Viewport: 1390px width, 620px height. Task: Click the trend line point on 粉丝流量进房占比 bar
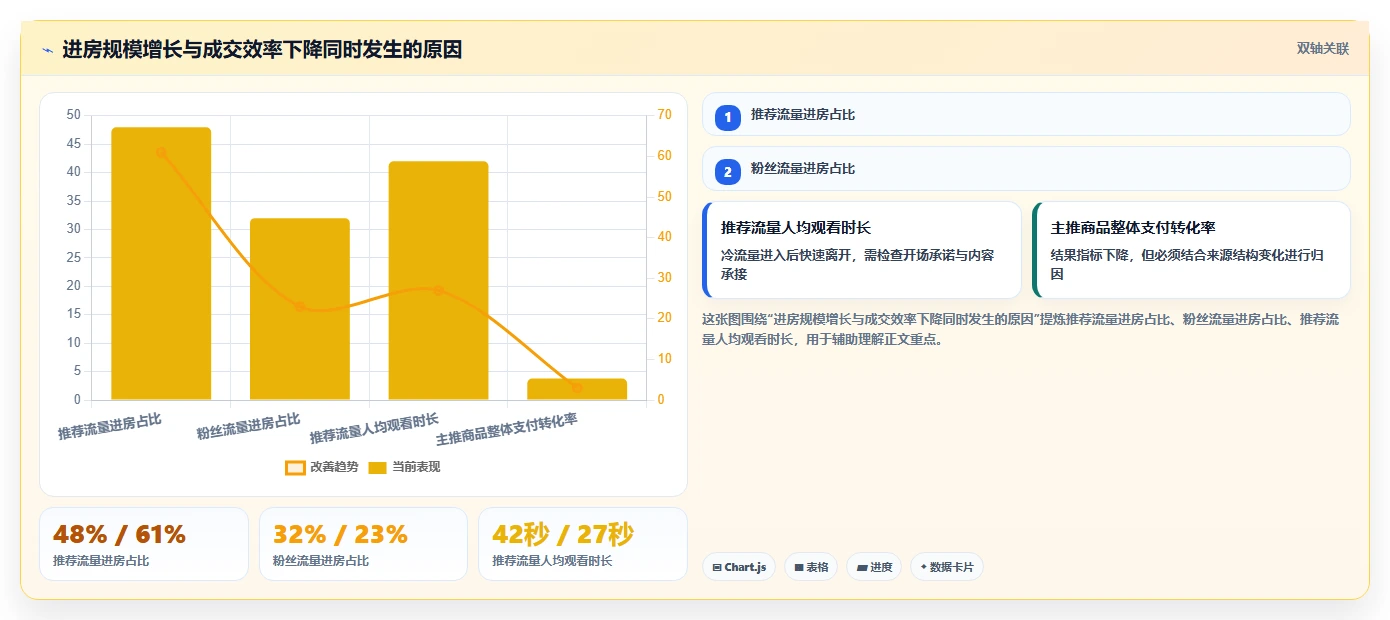[x=300, y=307]
